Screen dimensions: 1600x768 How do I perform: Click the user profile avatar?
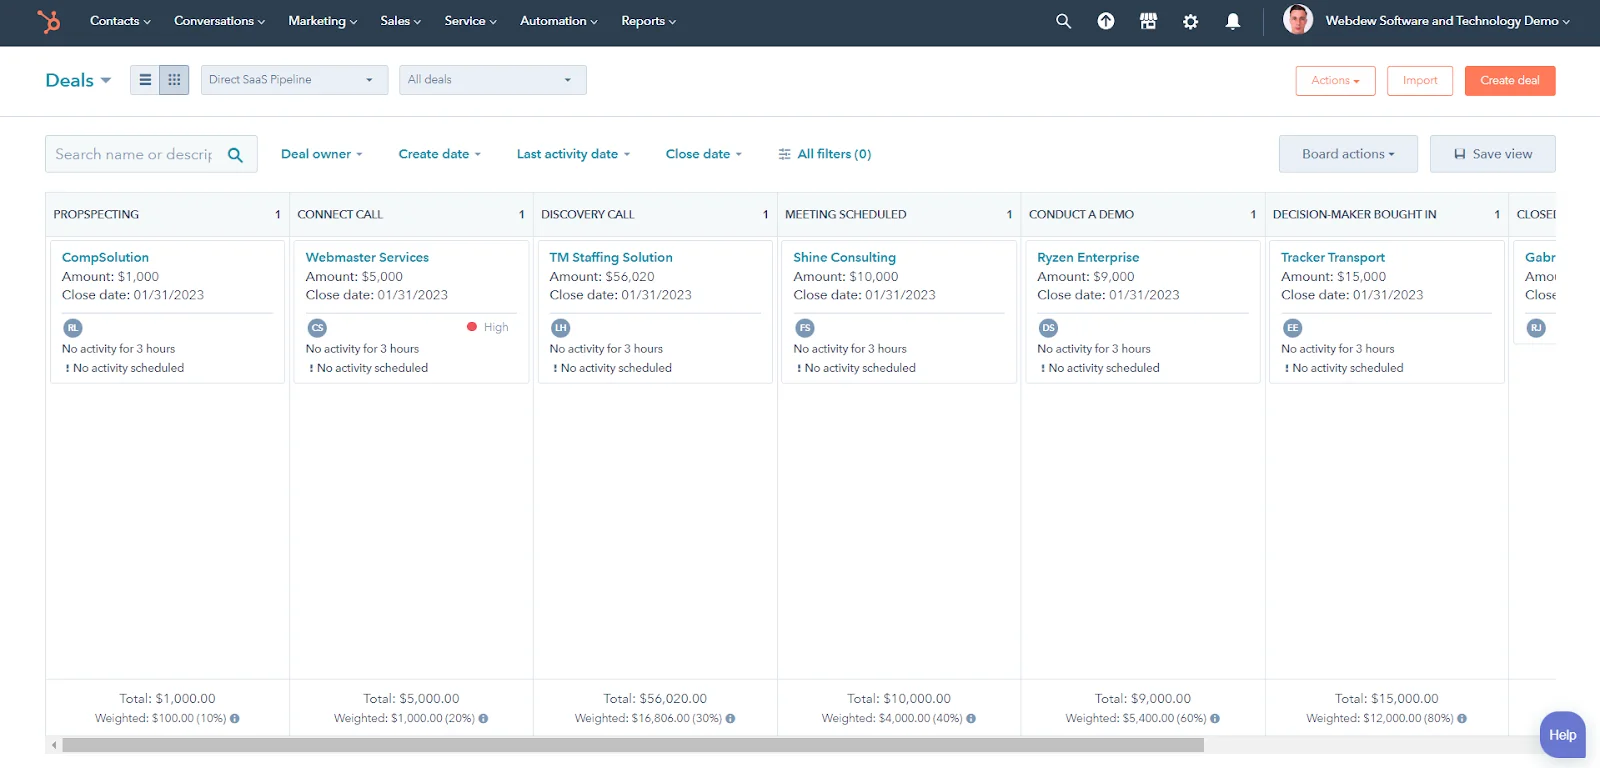click(1298, 20)
